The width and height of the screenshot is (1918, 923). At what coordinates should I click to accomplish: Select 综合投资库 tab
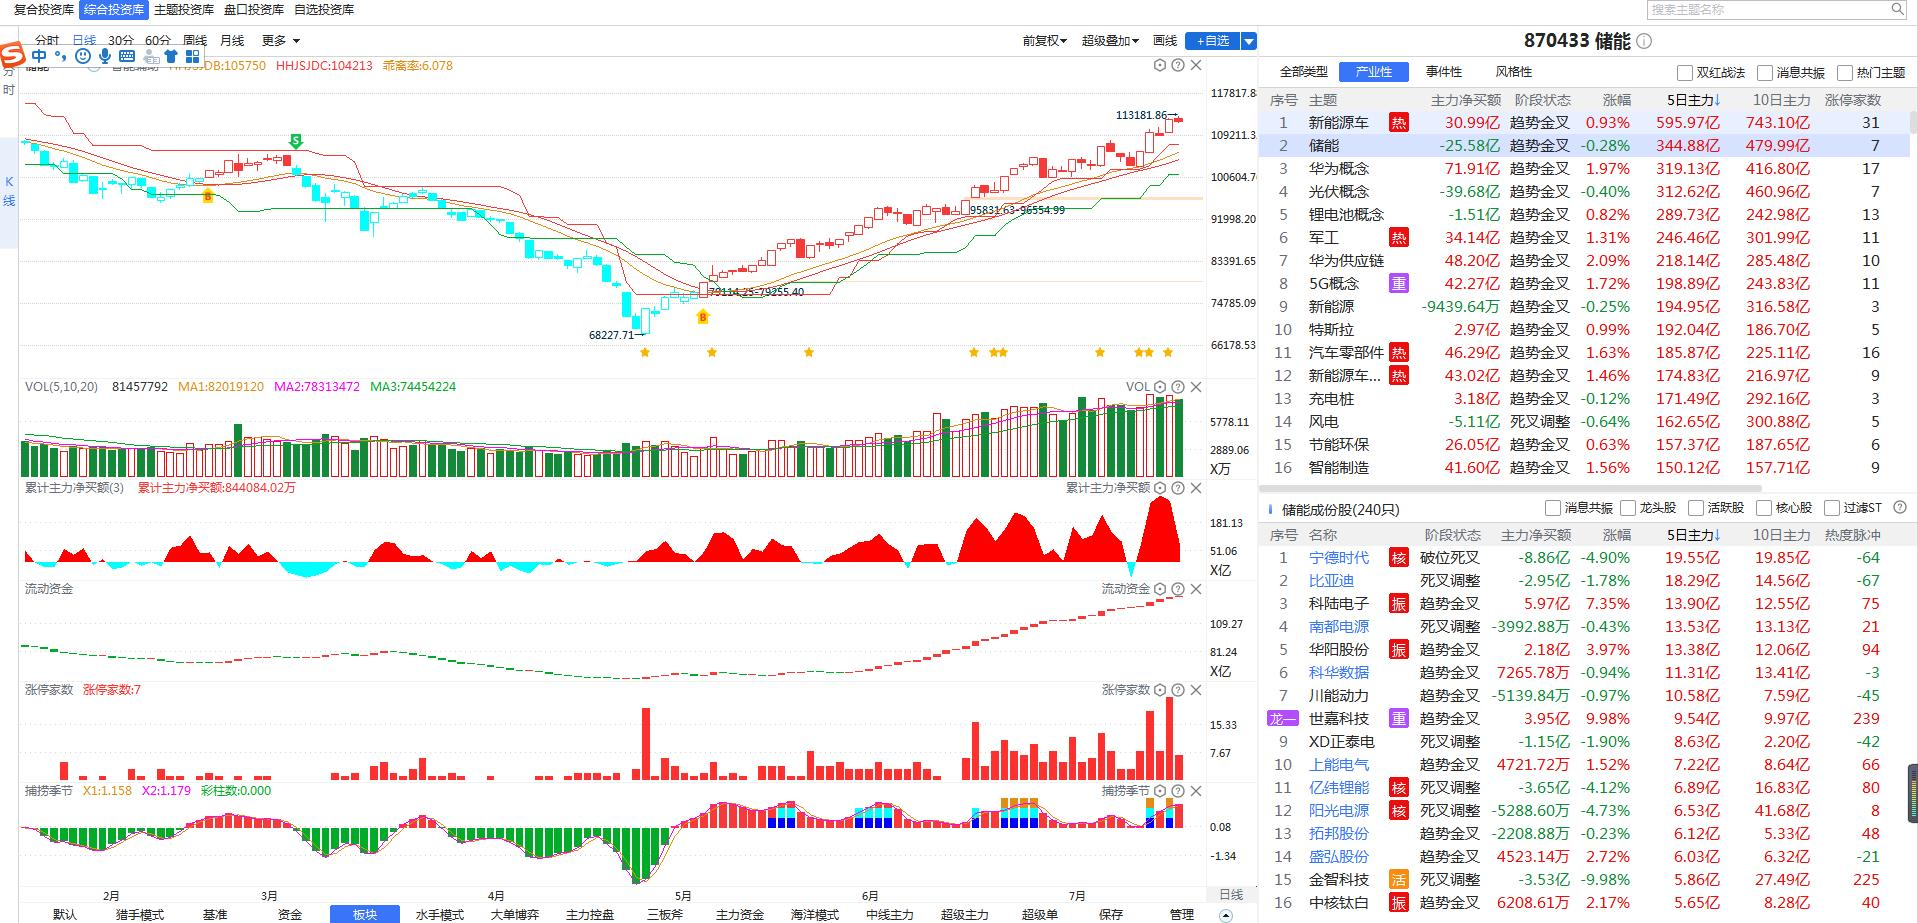pyautogui.click(x=114, y=10)
